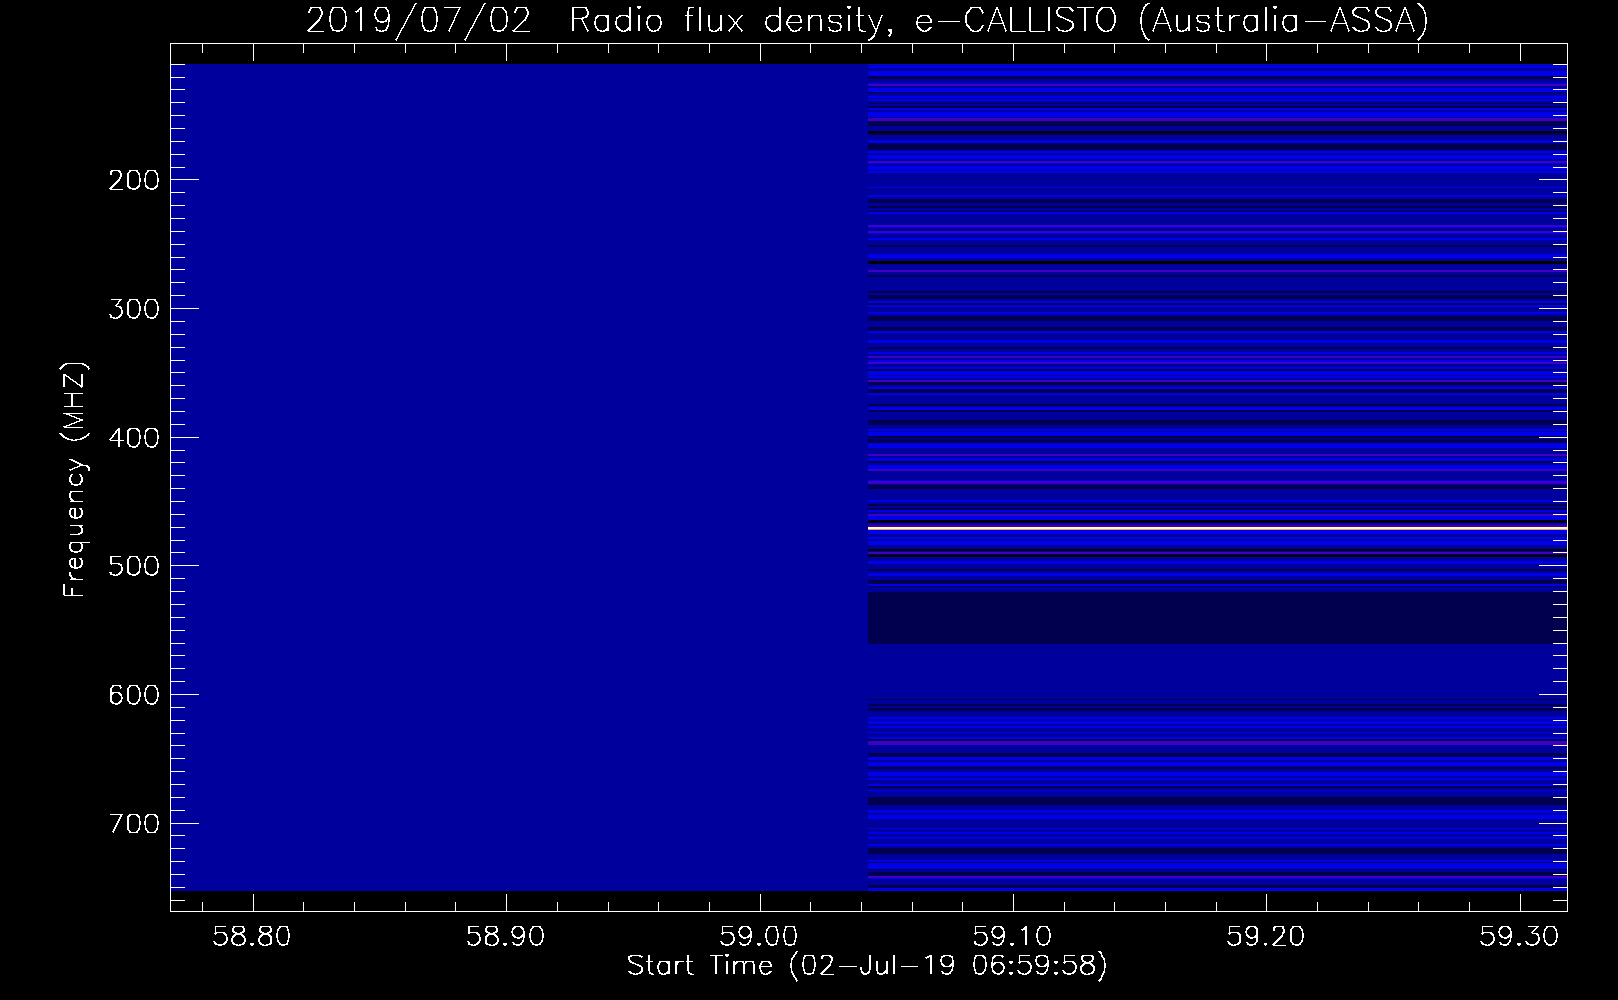Click the 59.10 time tick label
1618x1000 pixels.
[x=1013, y=937]
